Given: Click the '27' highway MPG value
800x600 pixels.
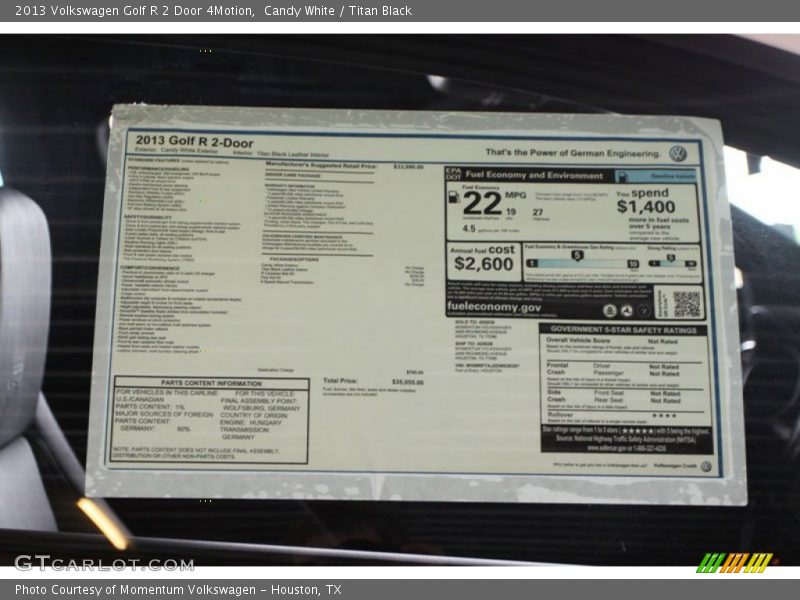Looking at the screenshot, I should tap(538, 212).
